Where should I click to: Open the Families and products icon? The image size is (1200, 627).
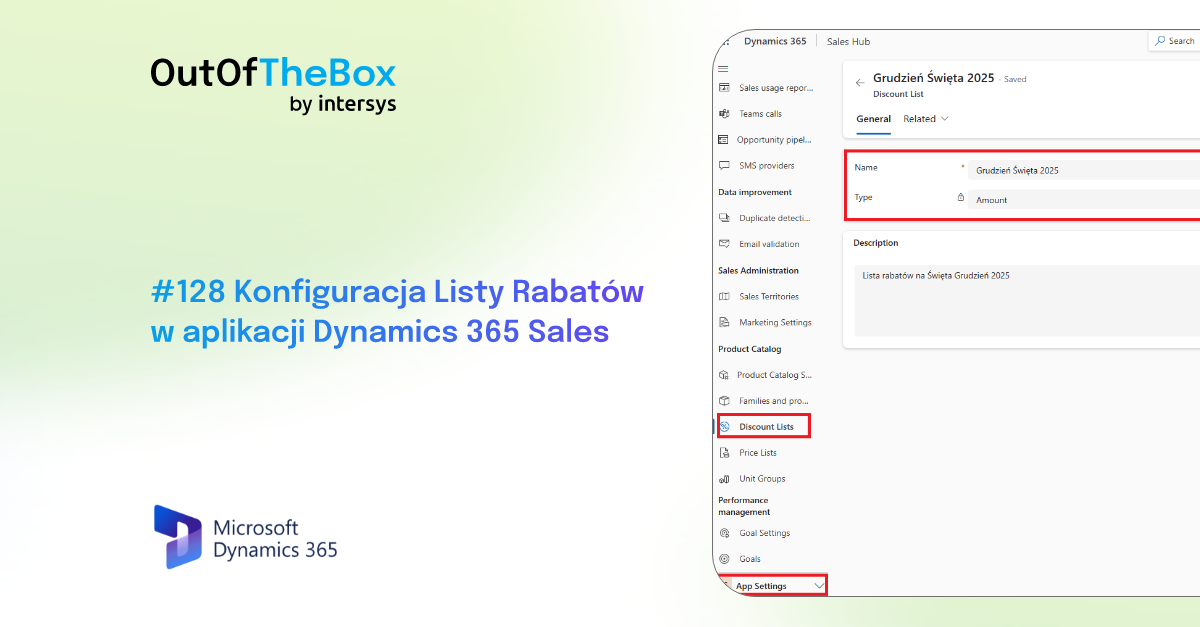point(726,400)
